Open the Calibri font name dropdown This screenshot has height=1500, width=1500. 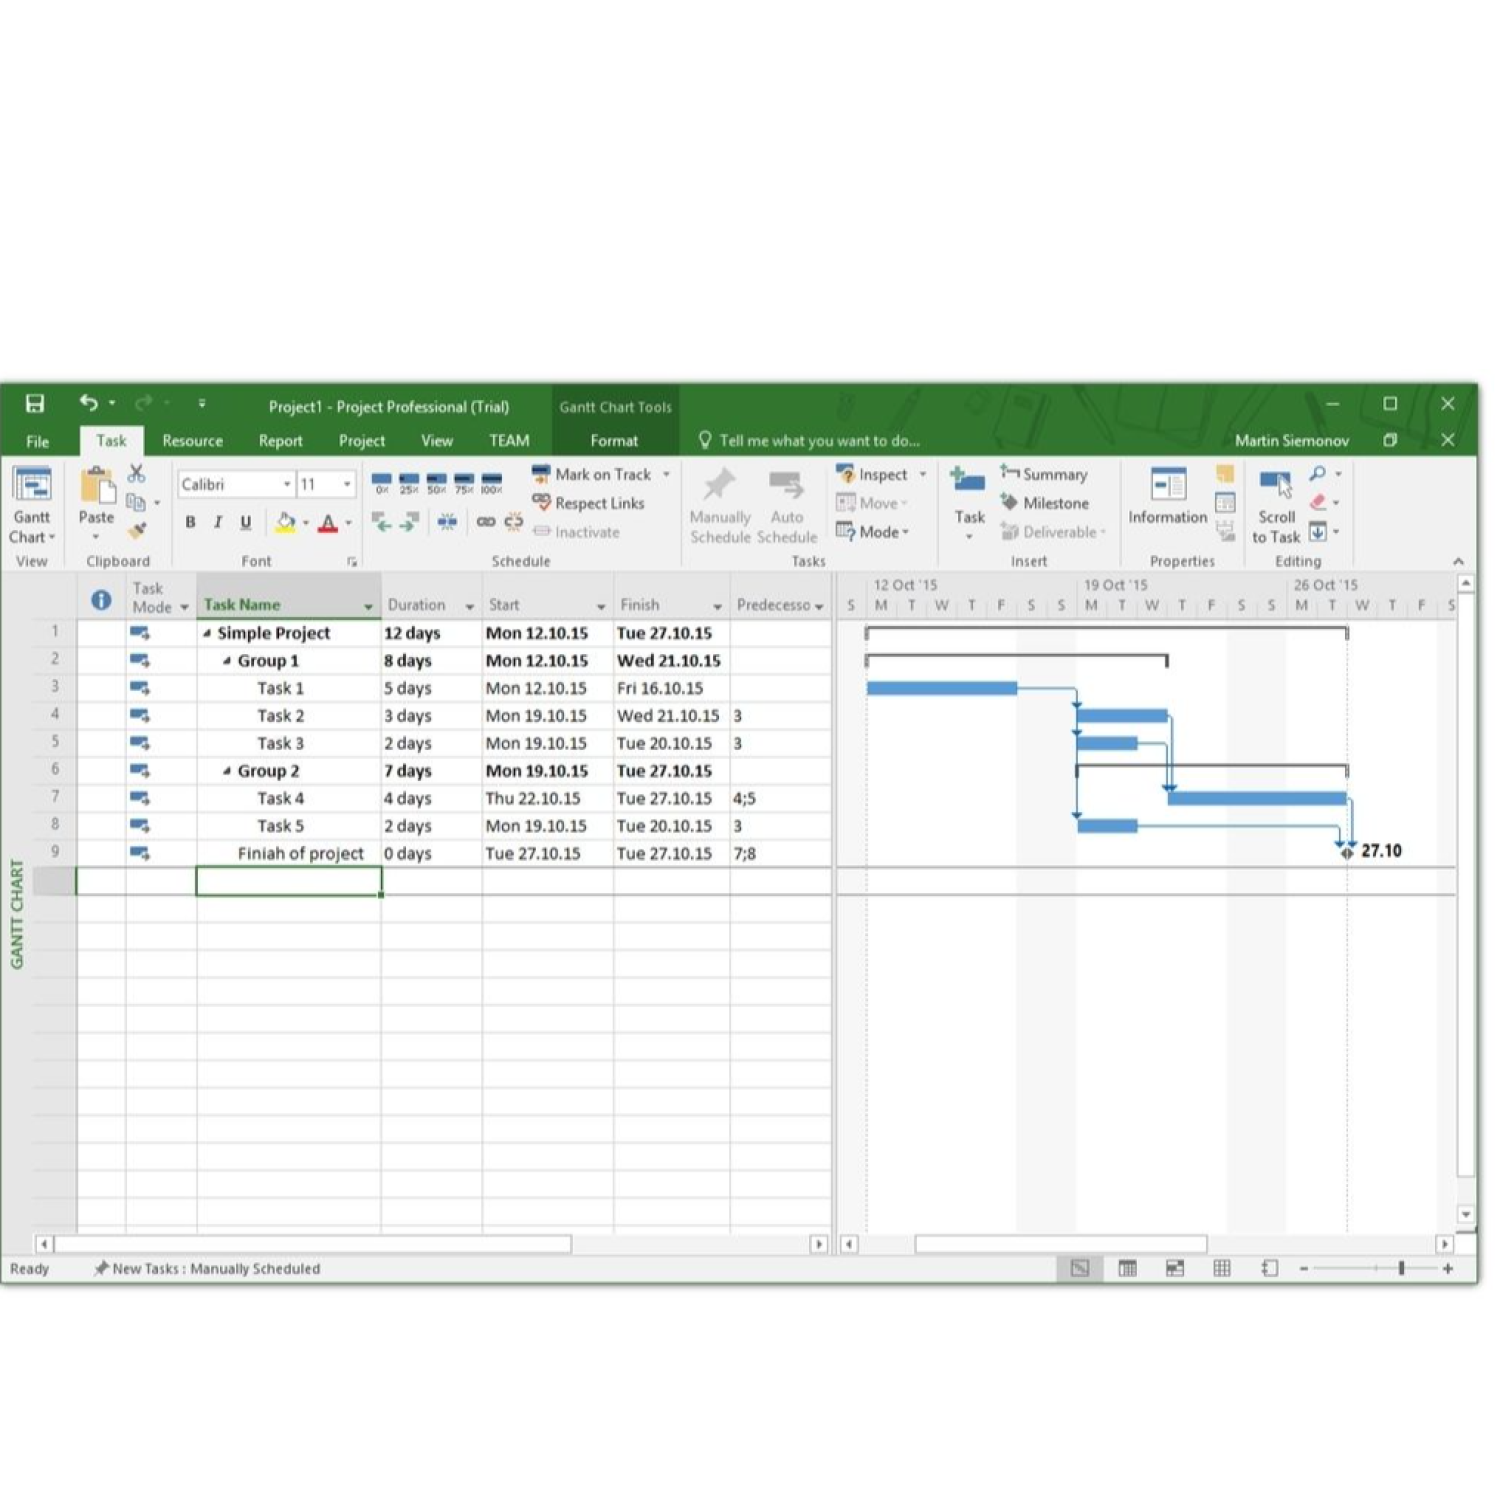click(287, 484)
